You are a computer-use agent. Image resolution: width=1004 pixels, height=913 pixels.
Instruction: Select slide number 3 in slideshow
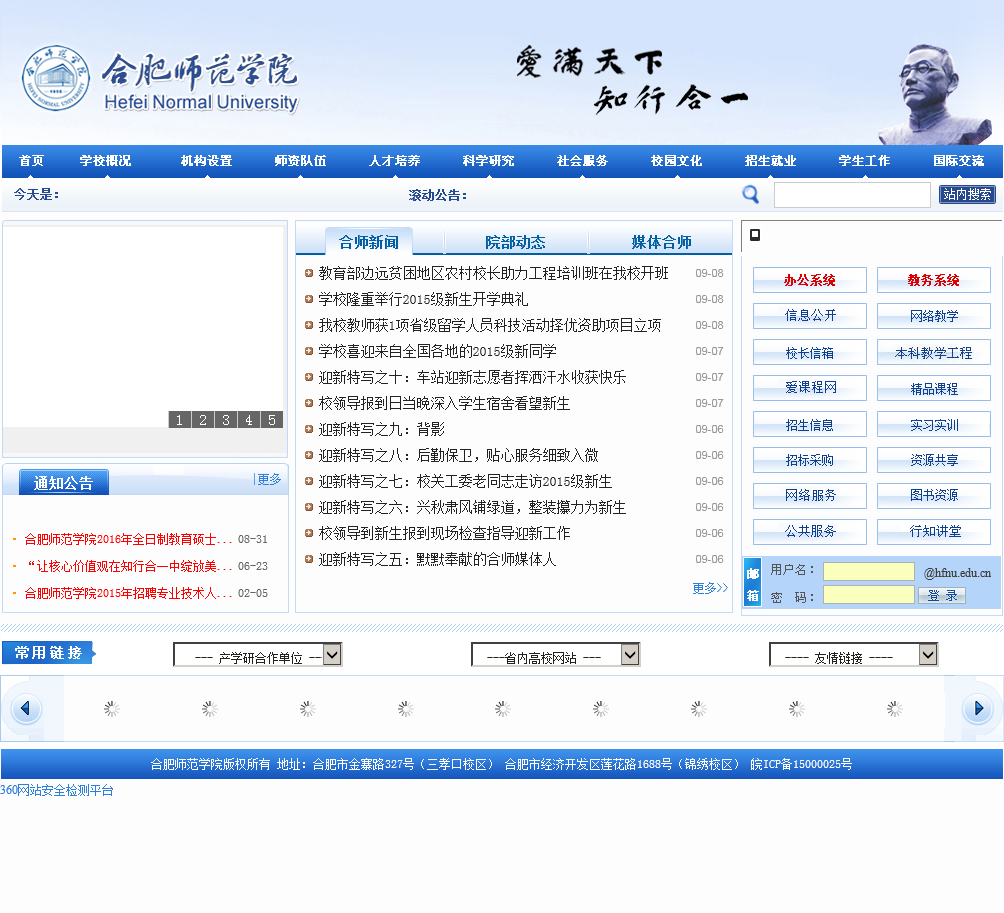click(x=225, y=420)
